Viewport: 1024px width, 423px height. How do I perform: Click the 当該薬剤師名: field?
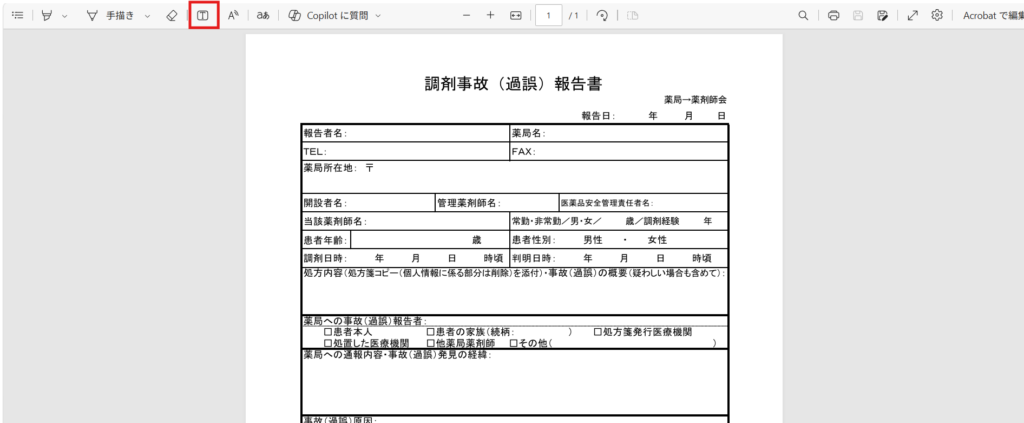[405, 221]
